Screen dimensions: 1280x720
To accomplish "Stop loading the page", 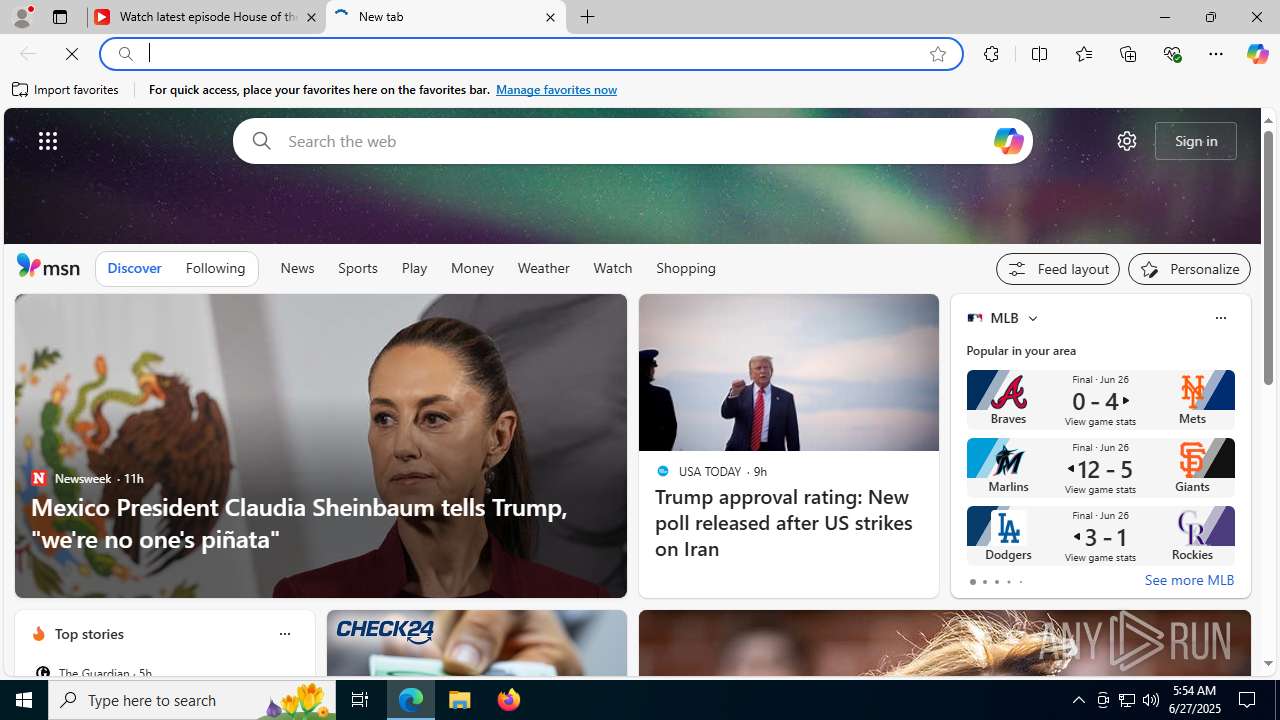I will click(72, 54).
